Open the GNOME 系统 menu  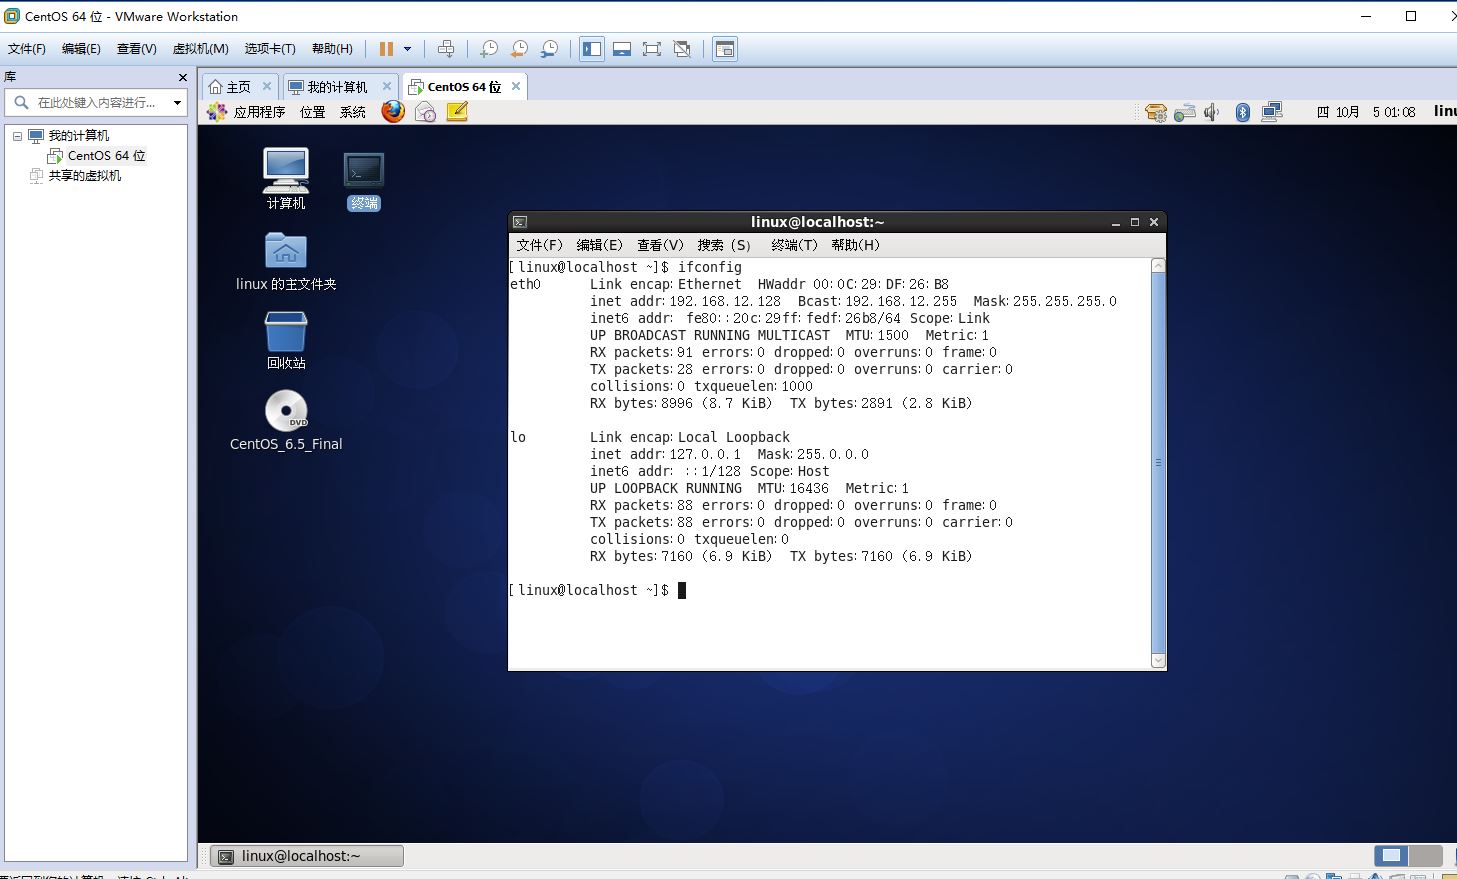click(353, 112)
